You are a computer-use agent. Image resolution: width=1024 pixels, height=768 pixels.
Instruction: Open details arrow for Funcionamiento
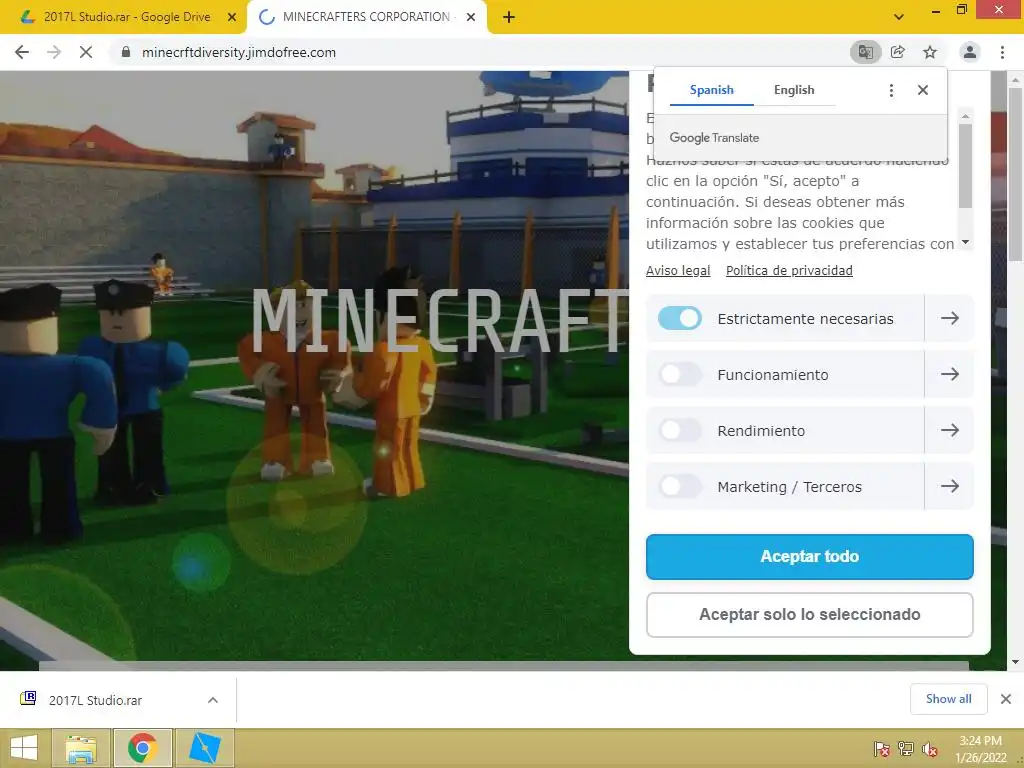950,374
